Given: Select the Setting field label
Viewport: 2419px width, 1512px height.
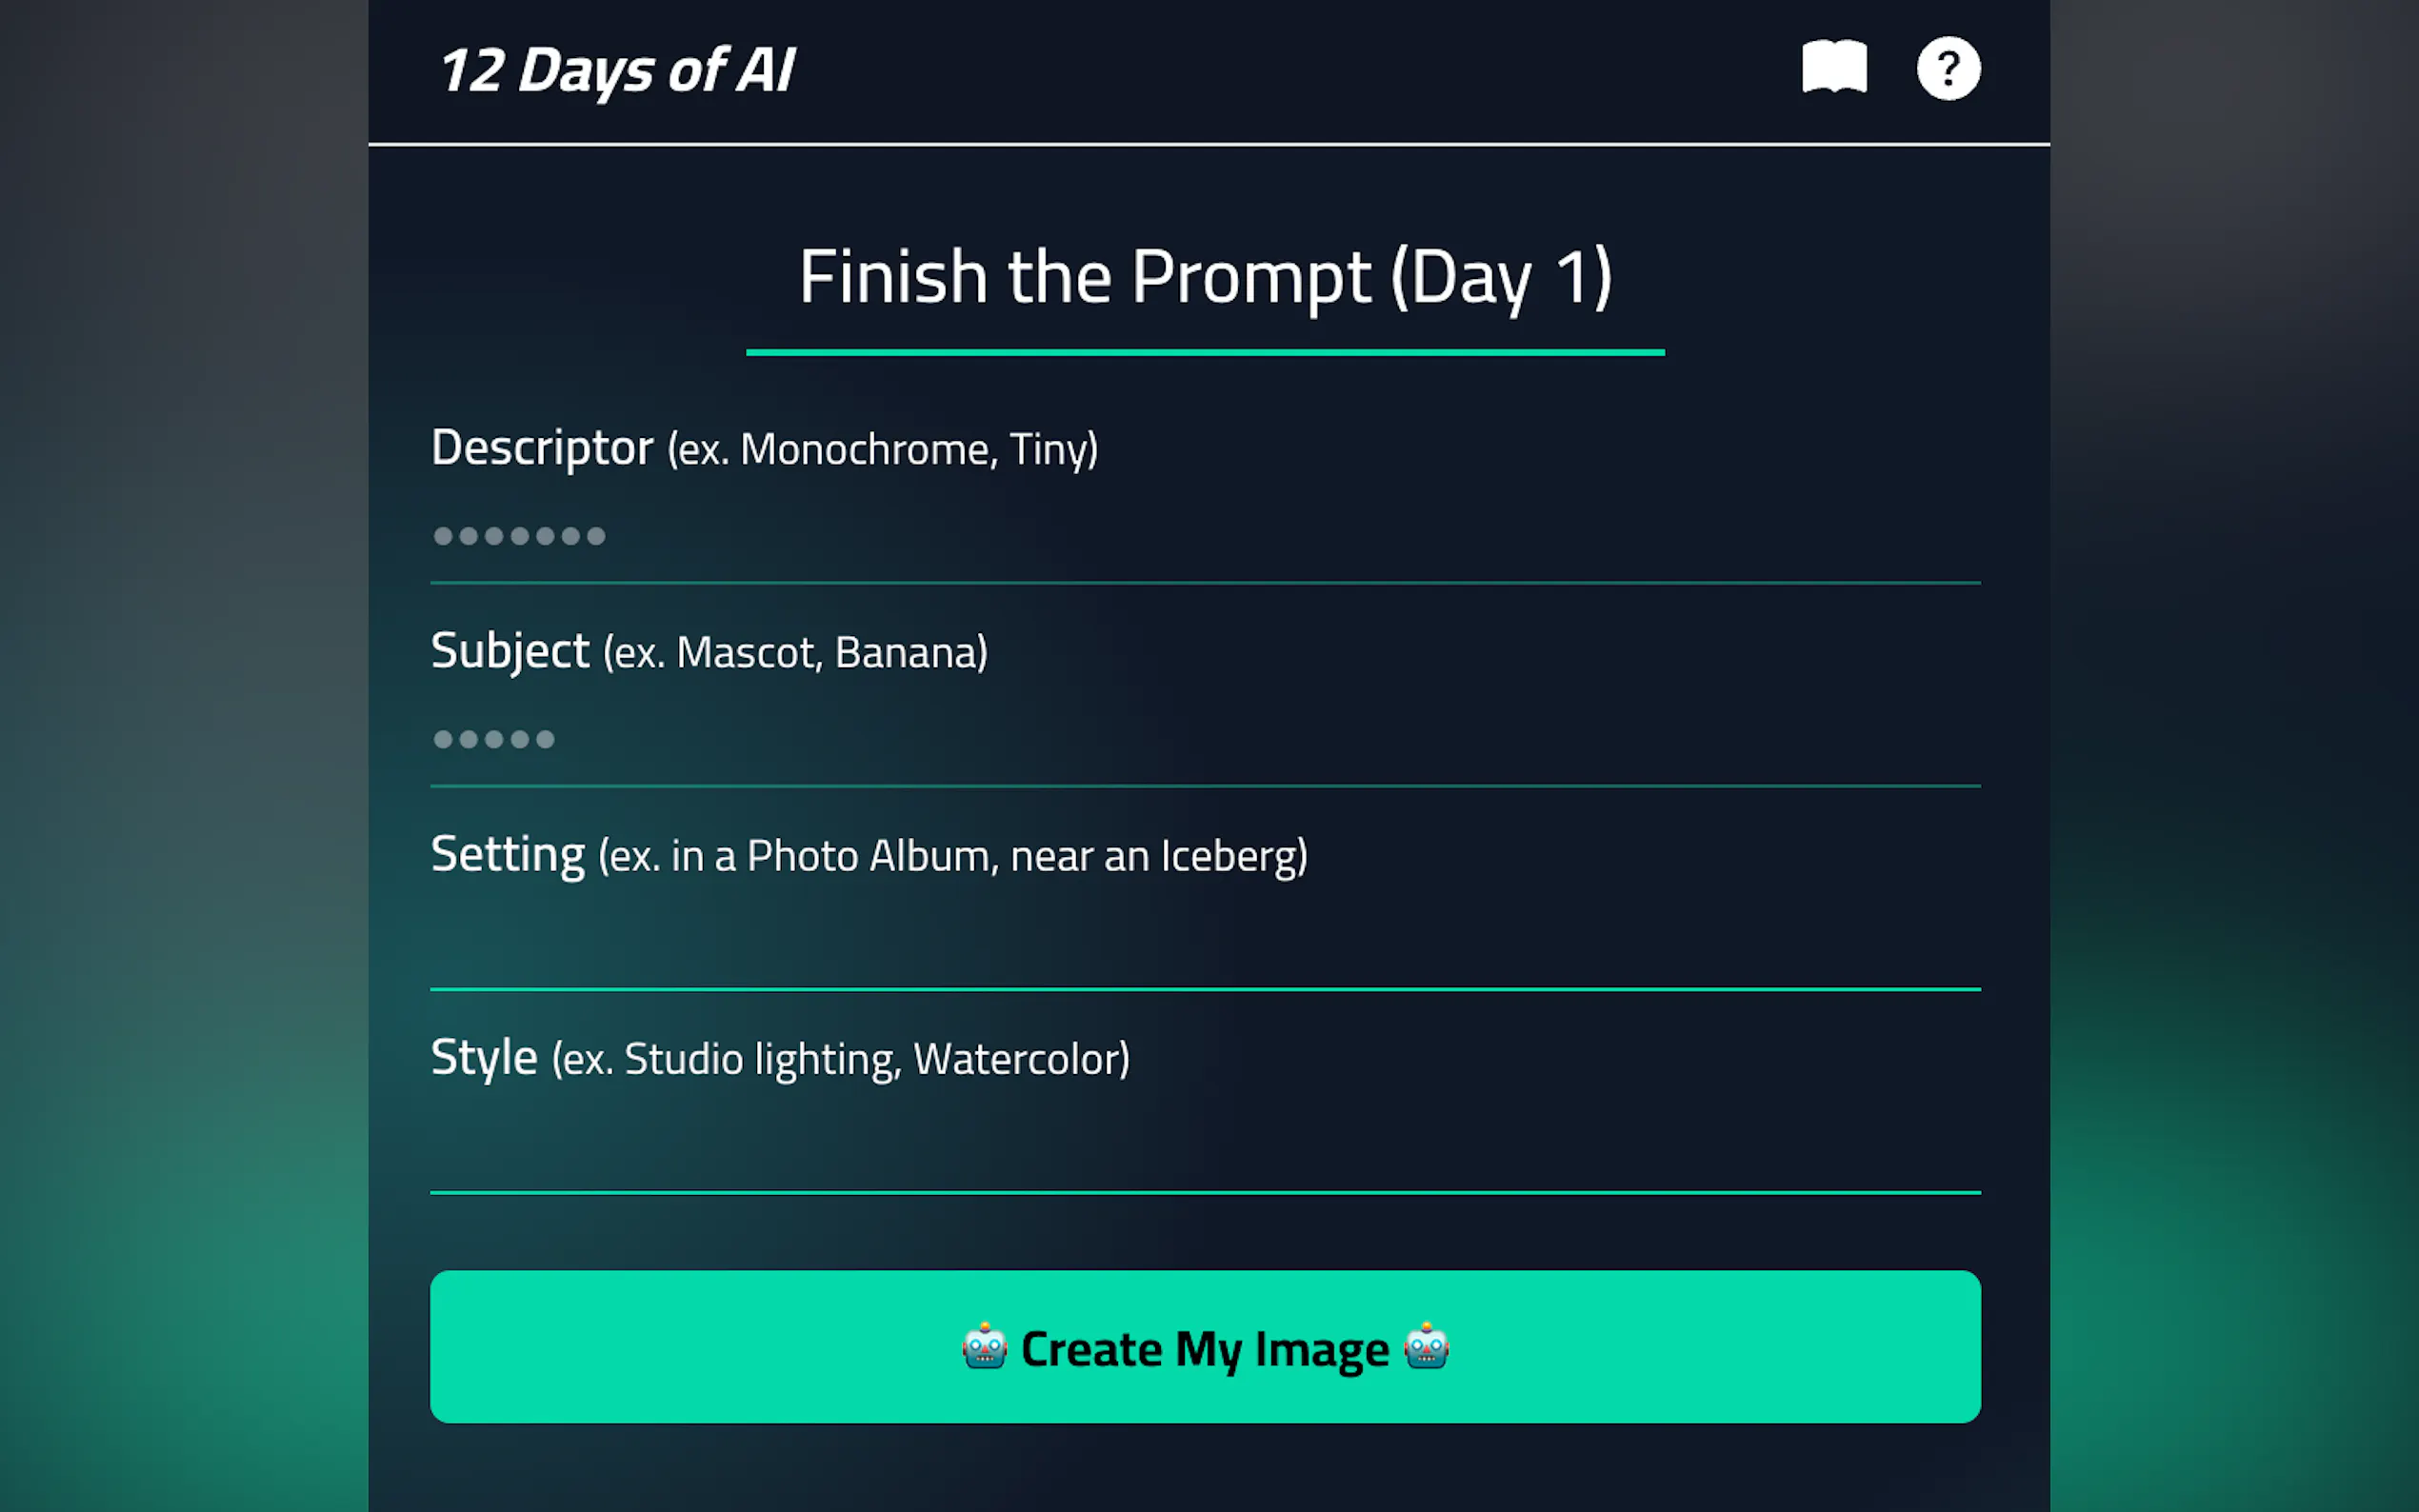Looking at the screenshot, I should coord(507,855).
